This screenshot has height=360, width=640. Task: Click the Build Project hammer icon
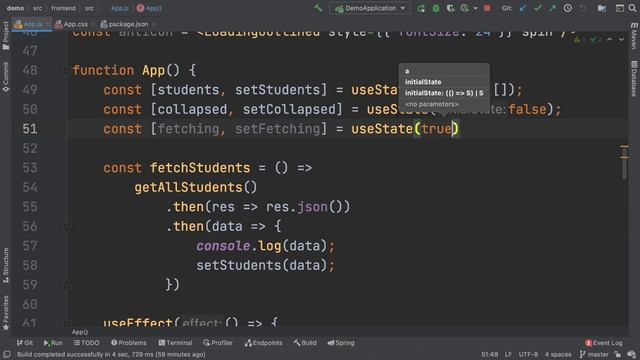point(318,8)
